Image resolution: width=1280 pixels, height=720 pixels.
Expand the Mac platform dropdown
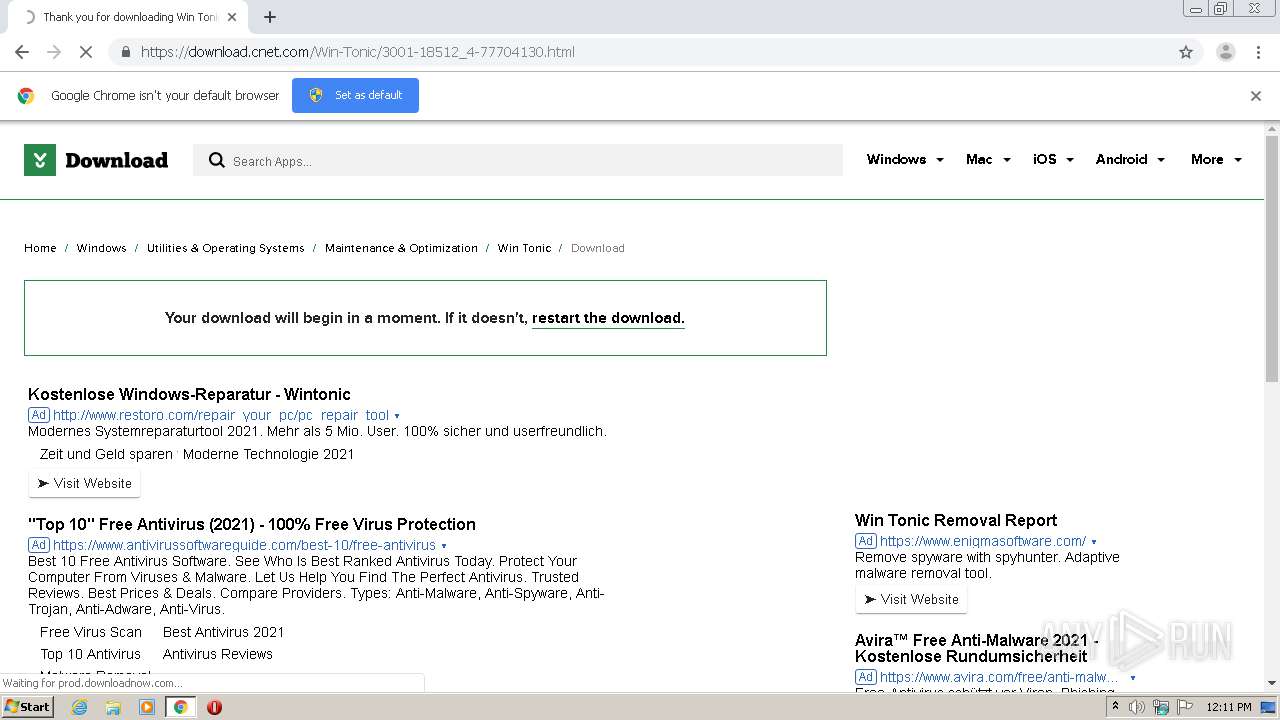988,159
